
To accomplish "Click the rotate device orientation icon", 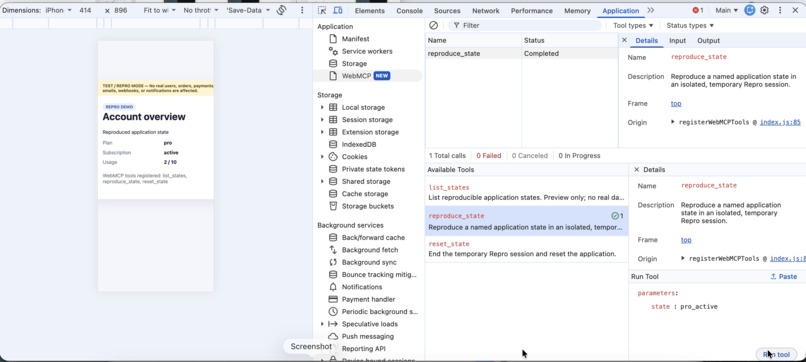I will coord(281,10).
